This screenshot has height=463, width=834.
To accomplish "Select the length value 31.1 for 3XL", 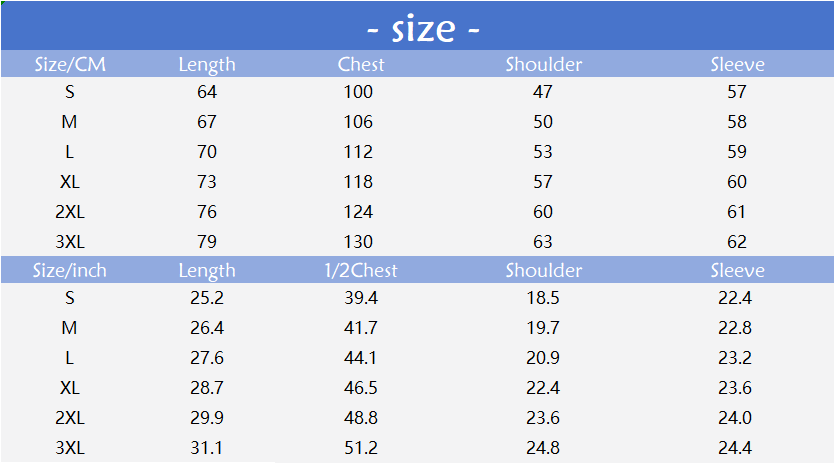I will (207, 448).
